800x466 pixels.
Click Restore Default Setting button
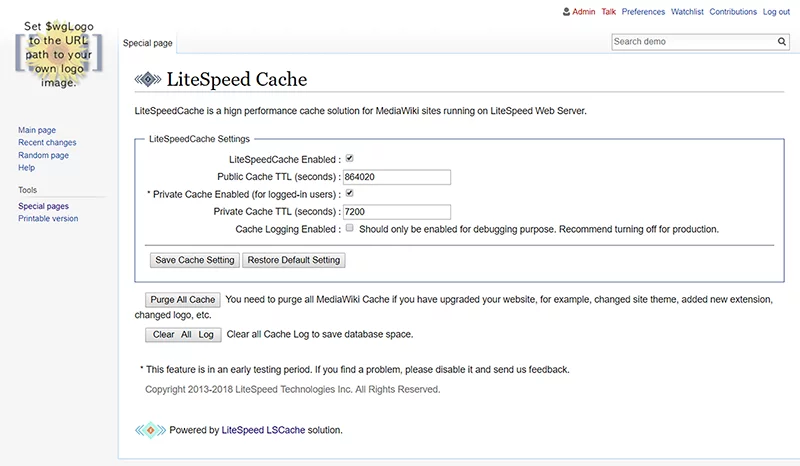[294, 260]
